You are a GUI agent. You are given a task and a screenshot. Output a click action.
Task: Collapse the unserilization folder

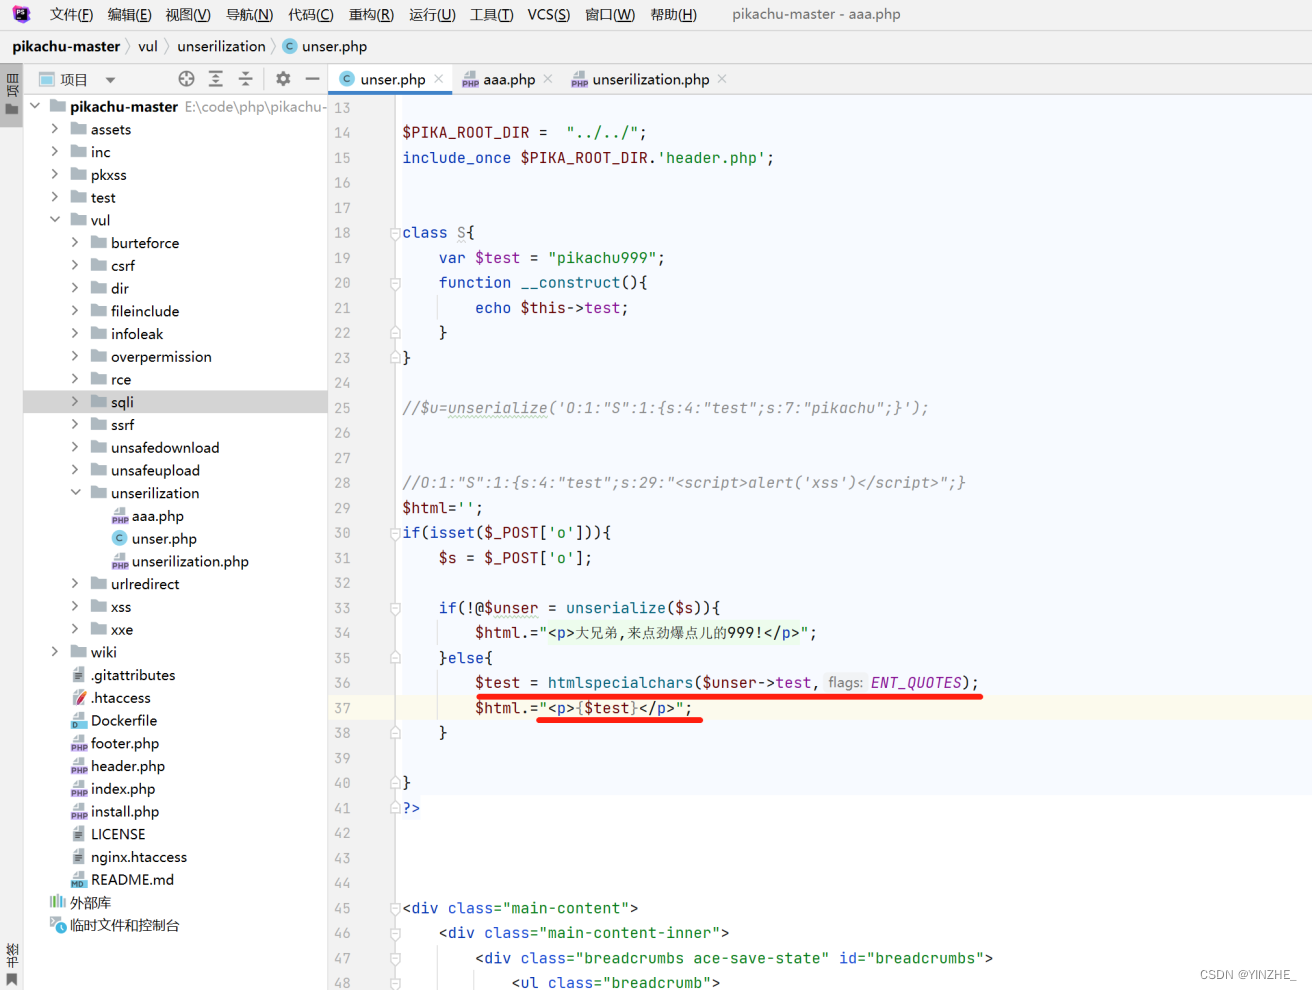click(75, 493)
